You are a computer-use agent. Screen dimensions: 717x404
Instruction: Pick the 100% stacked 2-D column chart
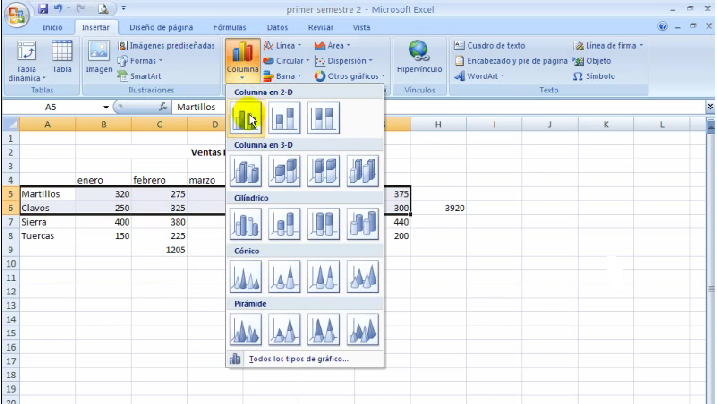pos(323,120)
